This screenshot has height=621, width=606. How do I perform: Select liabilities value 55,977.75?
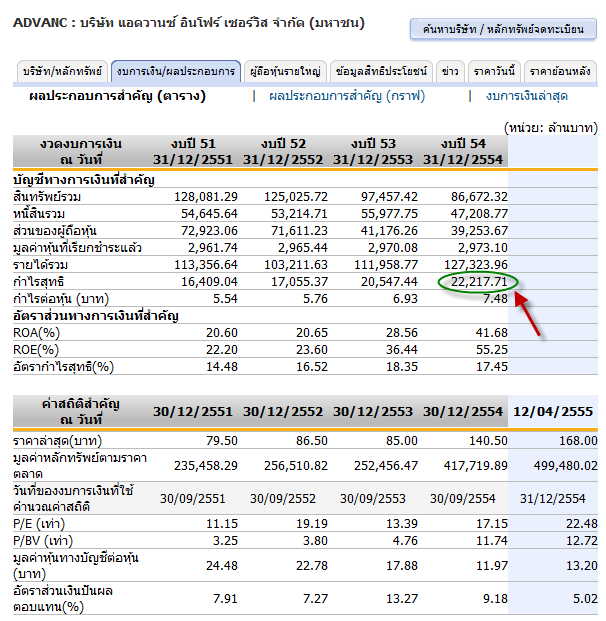coord(389,214)
